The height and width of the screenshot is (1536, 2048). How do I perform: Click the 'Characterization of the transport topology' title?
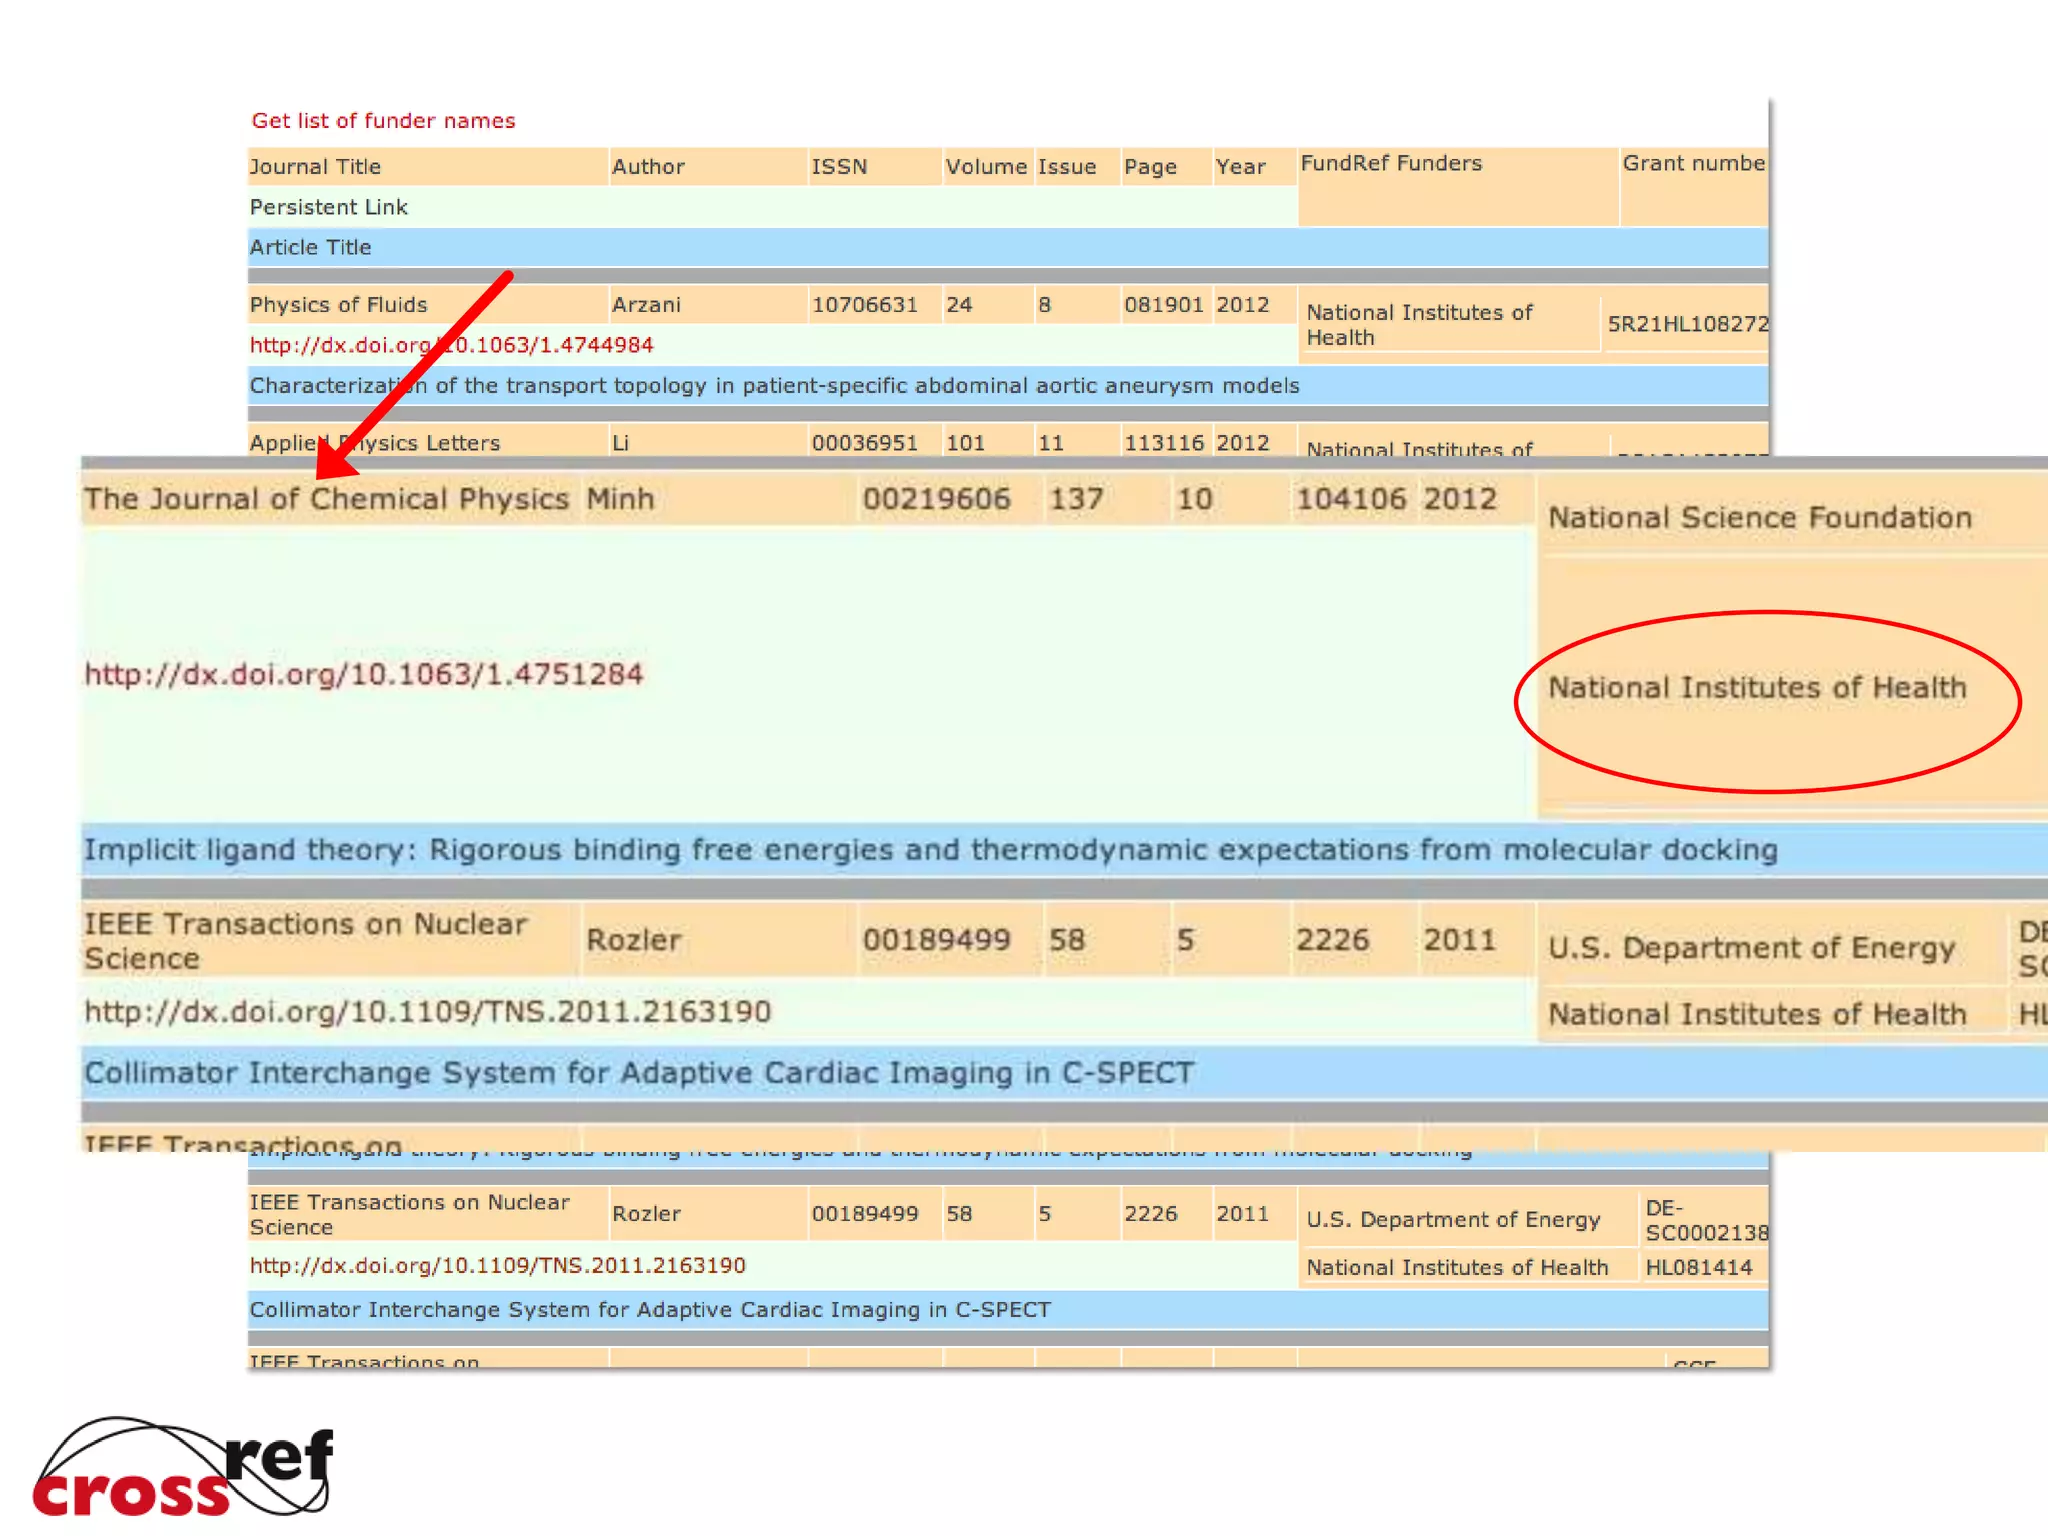[x=774, y=386]
